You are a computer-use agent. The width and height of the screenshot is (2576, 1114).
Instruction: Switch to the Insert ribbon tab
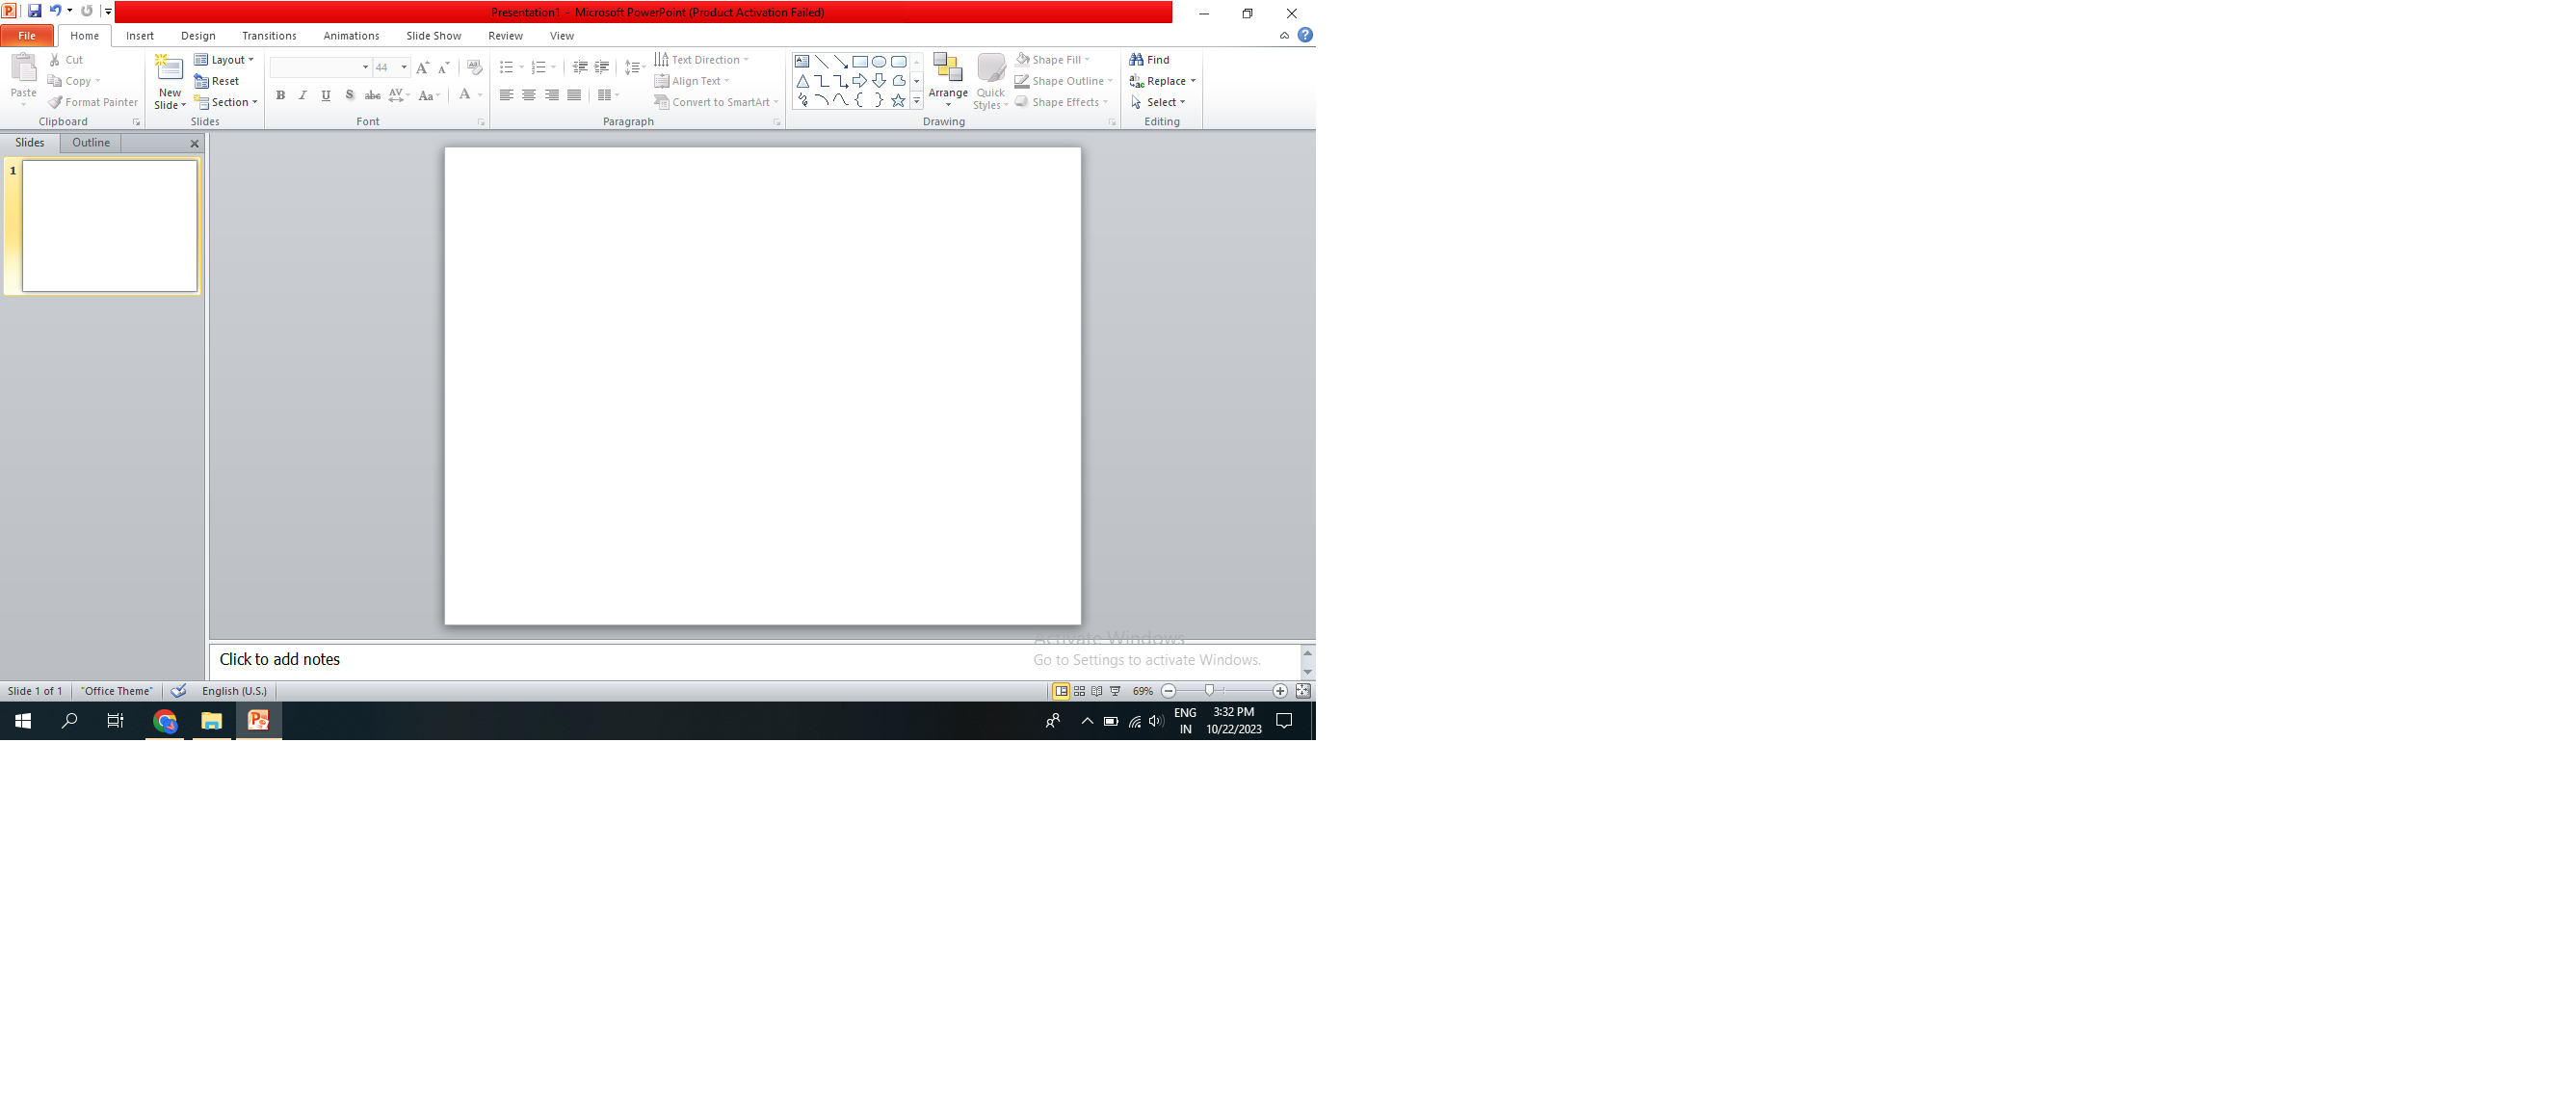click(x=139, y=36)
